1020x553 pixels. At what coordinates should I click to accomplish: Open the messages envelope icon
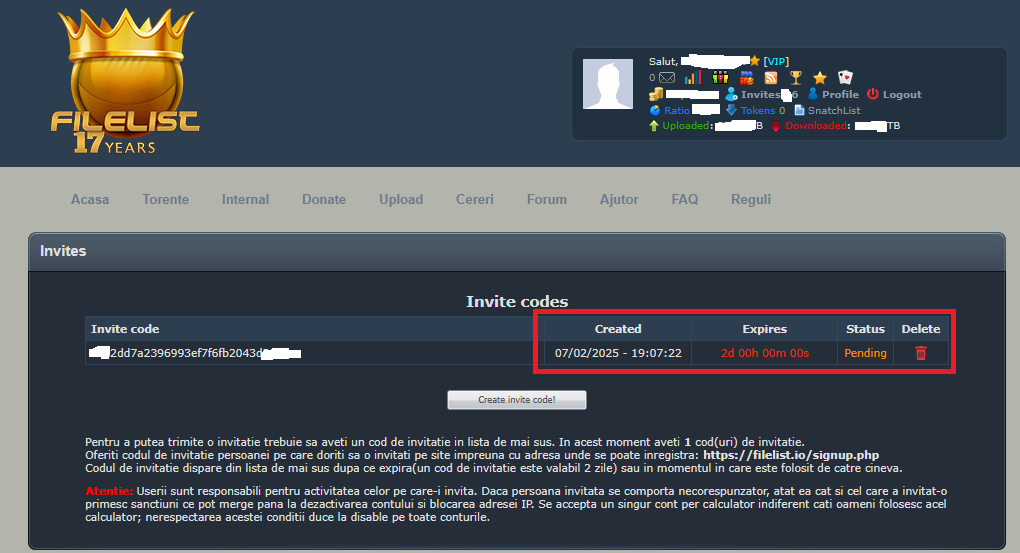click(666, 78)
